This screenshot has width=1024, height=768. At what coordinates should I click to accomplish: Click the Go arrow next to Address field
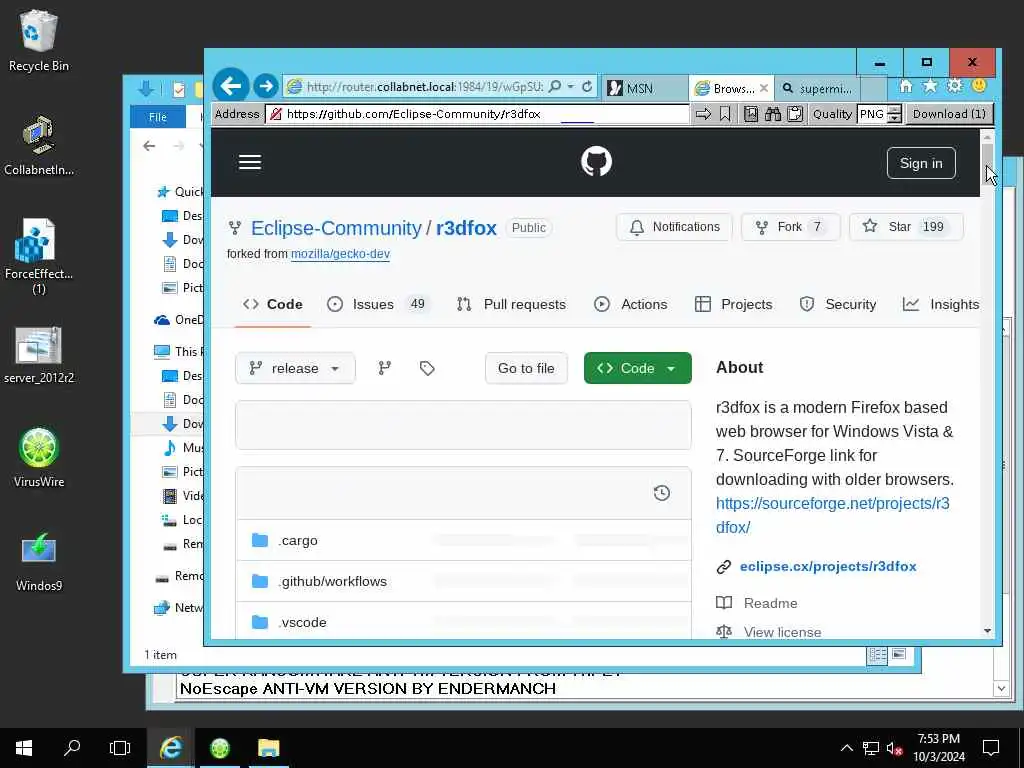tap(703, 114)
